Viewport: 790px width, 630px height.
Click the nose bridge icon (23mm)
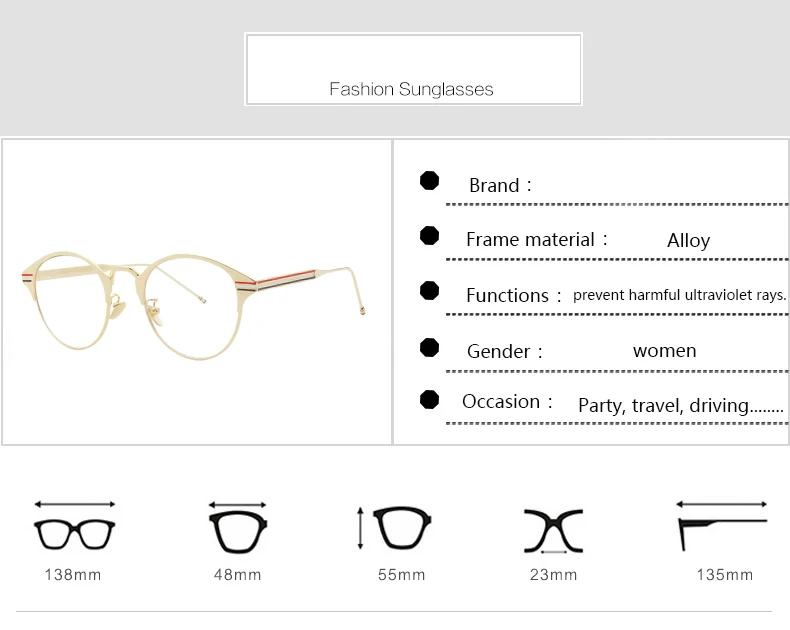click(553, 528)
